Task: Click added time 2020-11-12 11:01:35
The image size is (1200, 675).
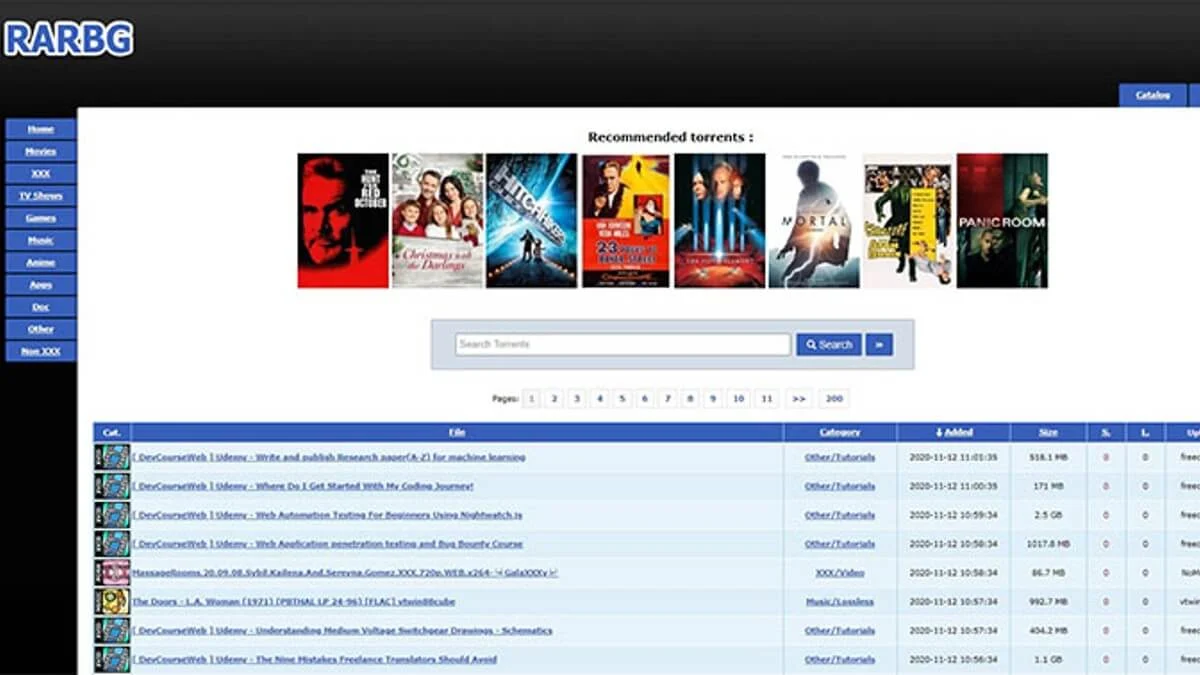Action: pos(954,457)
